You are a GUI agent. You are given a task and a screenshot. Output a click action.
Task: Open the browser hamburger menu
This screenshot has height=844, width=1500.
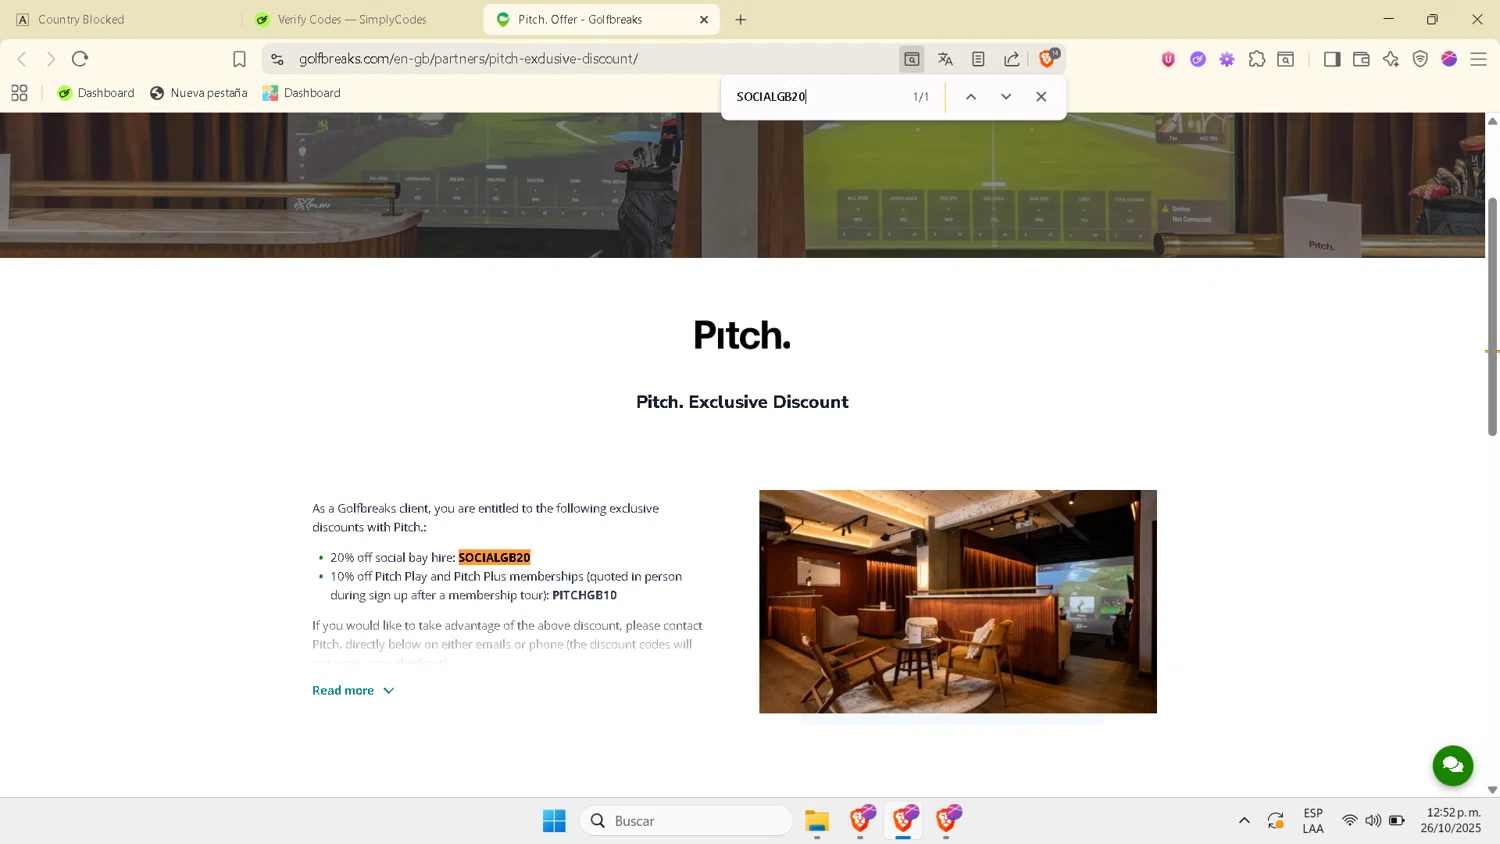pos(1478,59)
